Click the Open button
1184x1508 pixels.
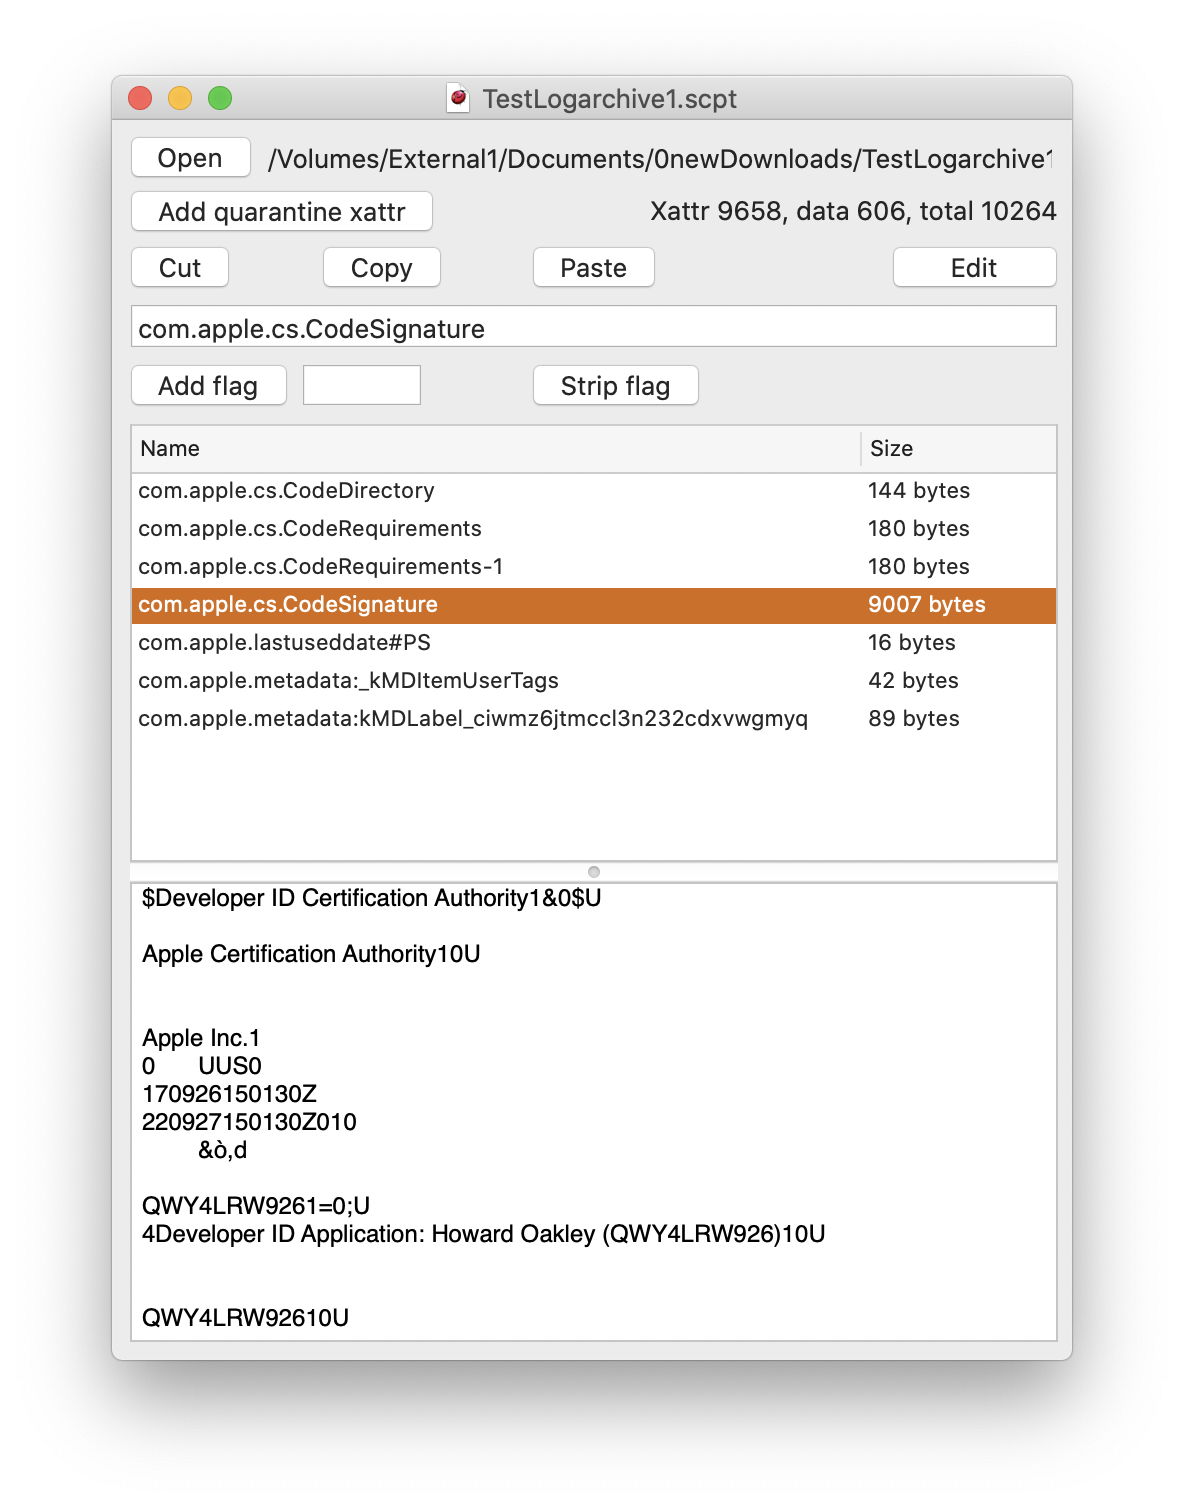point(189,157)
